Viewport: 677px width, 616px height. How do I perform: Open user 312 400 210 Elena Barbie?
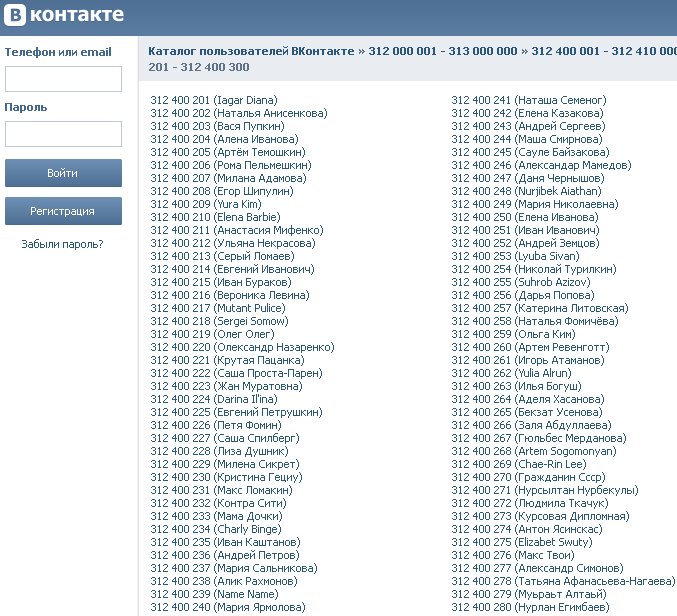pos(215,217)
